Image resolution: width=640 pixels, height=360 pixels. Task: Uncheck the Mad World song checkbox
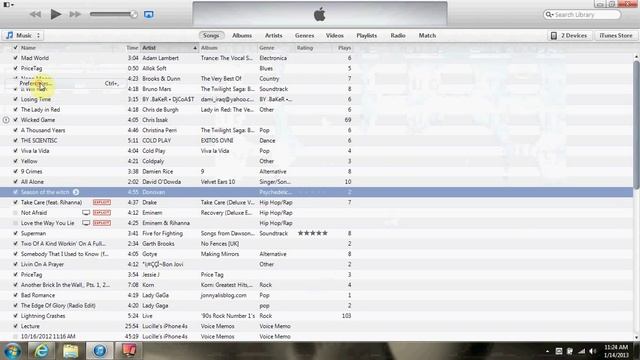[x=16, y=58]
